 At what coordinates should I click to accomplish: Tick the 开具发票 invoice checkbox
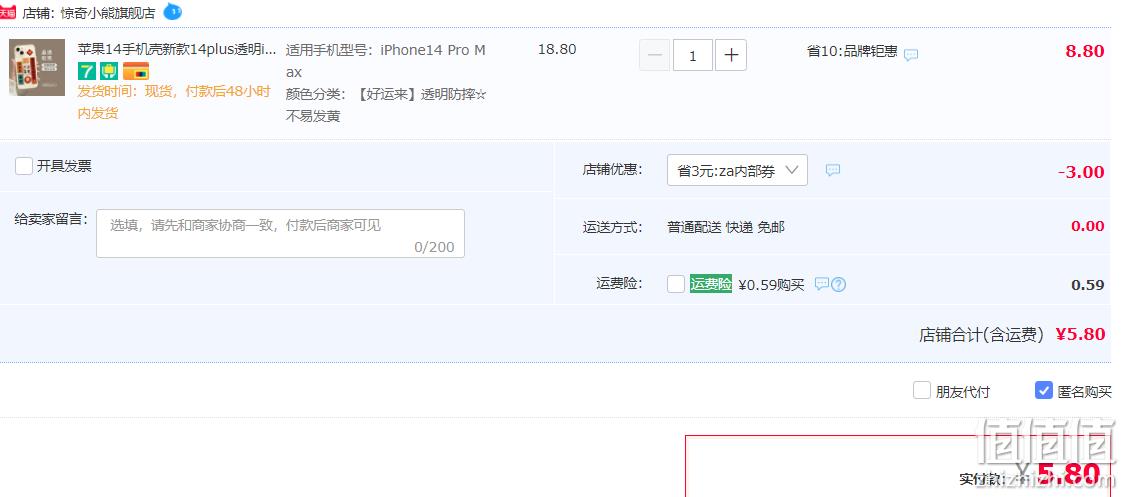point(24,166)
